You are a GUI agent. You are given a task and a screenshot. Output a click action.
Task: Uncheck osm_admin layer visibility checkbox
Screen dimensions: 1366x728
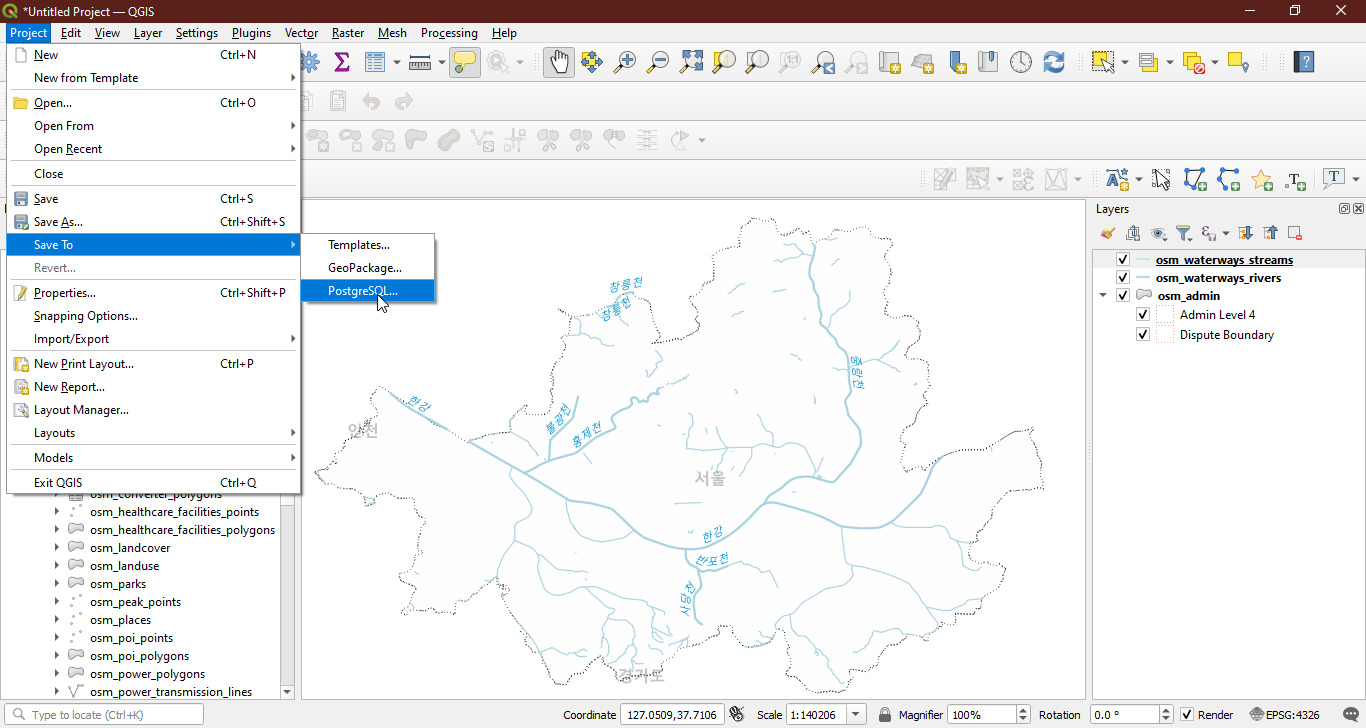1123,296
